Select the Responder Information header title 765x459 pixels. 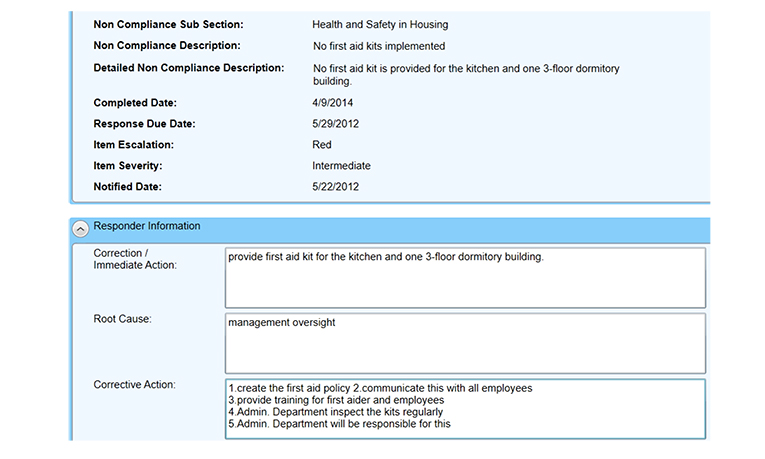pos(147,226)
